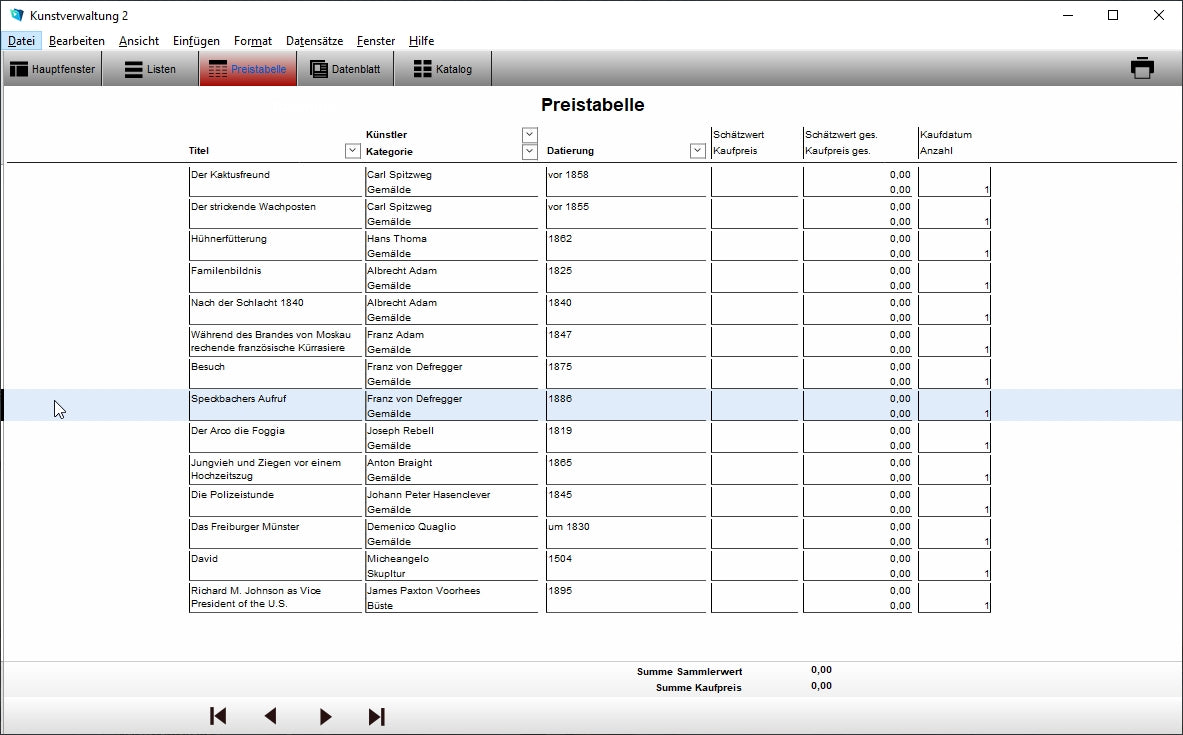Switch to the Listen view
This screenshot has width=1183, height=735.
pyautogui.click(x=150, y=70)
